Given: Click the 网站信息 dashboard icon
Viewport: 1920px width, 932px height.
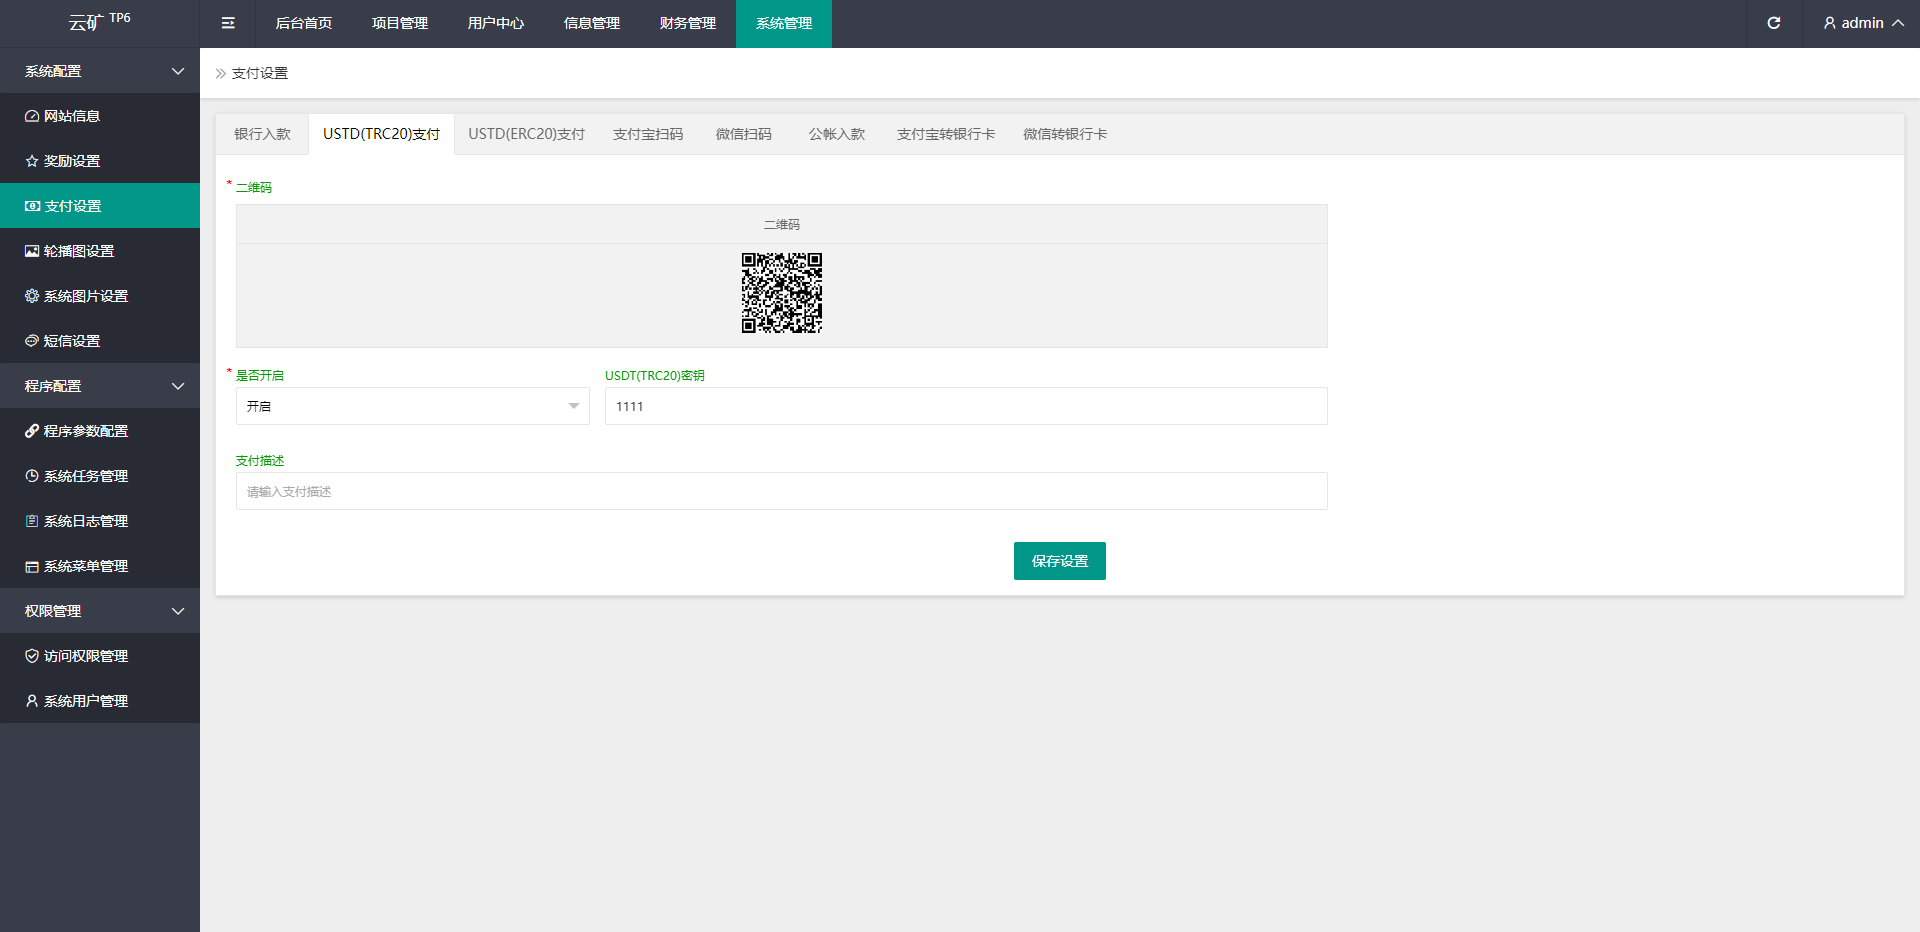Looking at the screenshot, I should pos(32,116).
